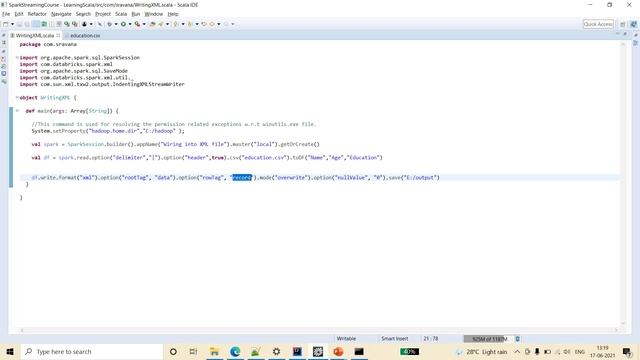Open the Refactor menu
640x360 pixels.
[x=37, y=14]
